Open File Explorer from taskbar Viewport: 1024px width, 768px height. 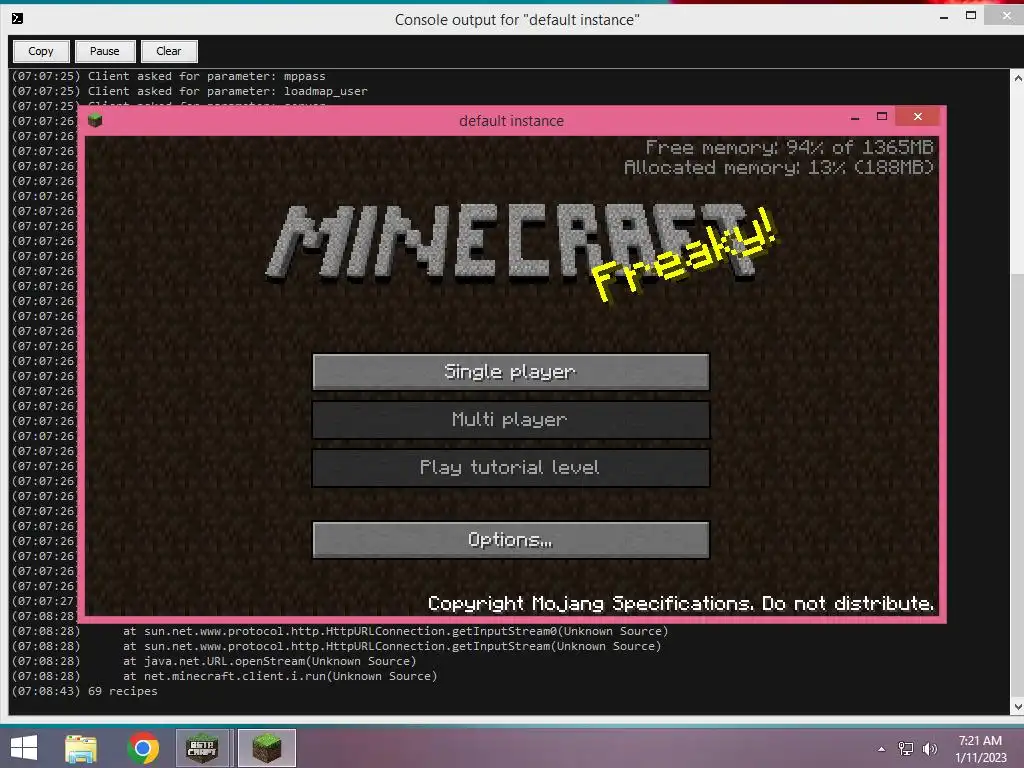81,748
